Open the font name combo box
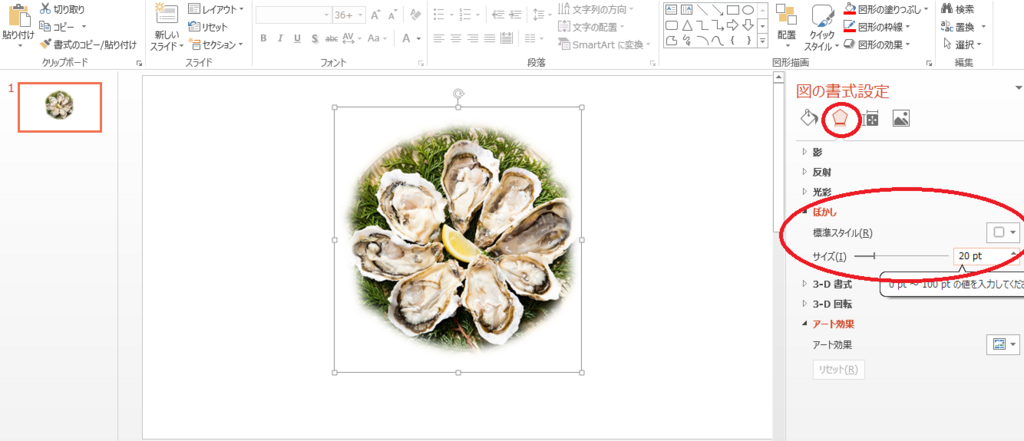1024x441 pixels. [293, 14]
